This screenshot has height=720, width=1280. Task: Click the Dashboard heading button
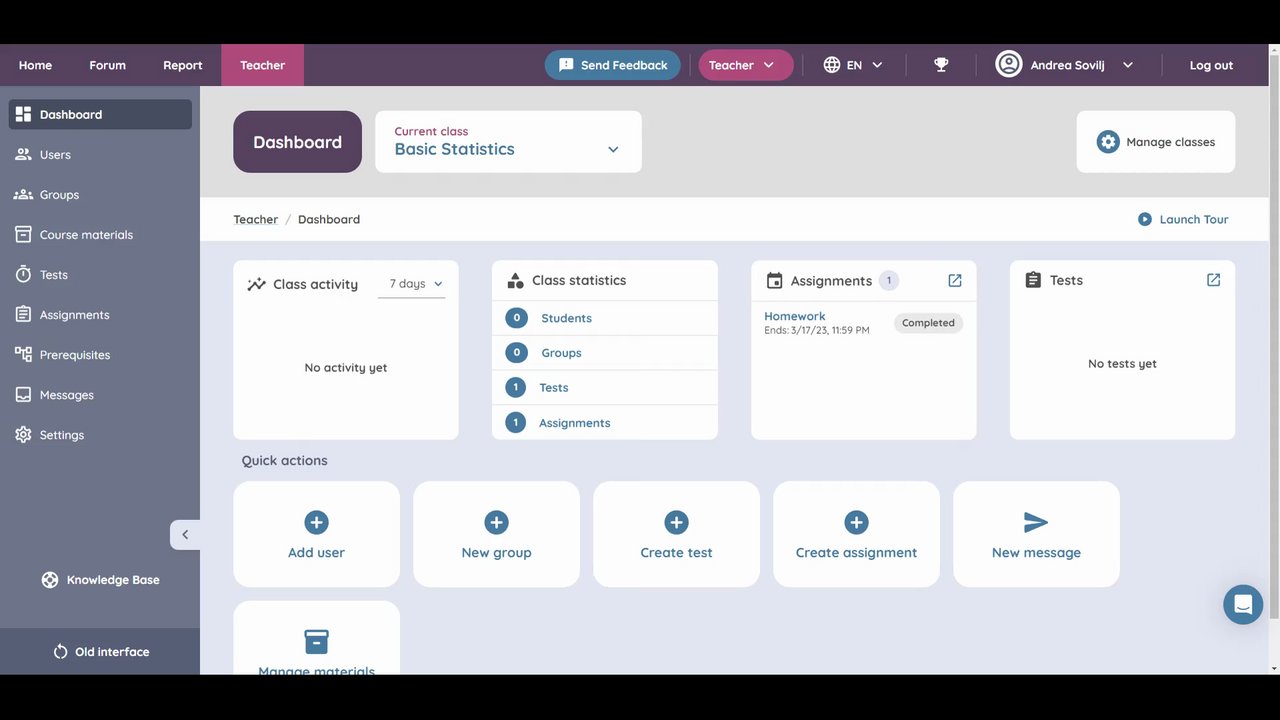(x=297, y=142)
